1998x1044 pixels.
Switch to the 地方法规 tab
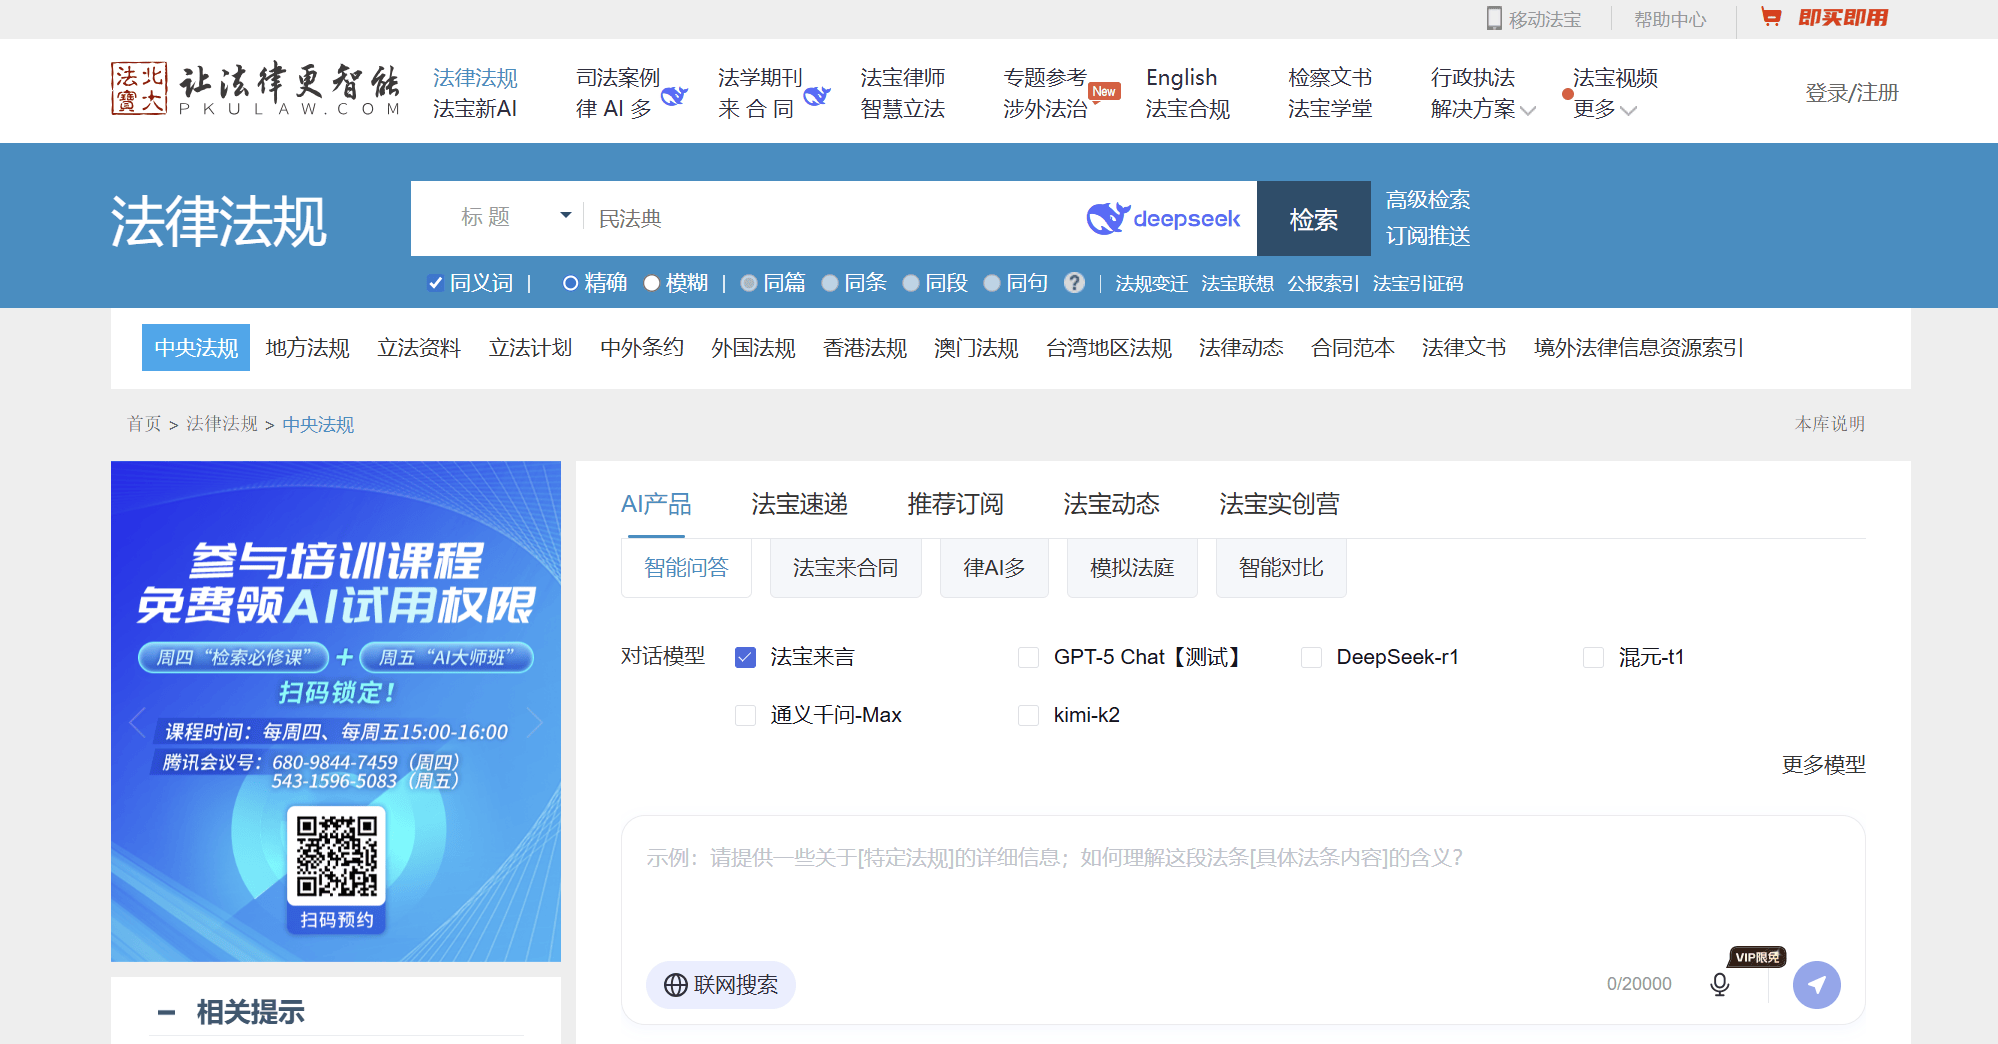coord(307,348)
